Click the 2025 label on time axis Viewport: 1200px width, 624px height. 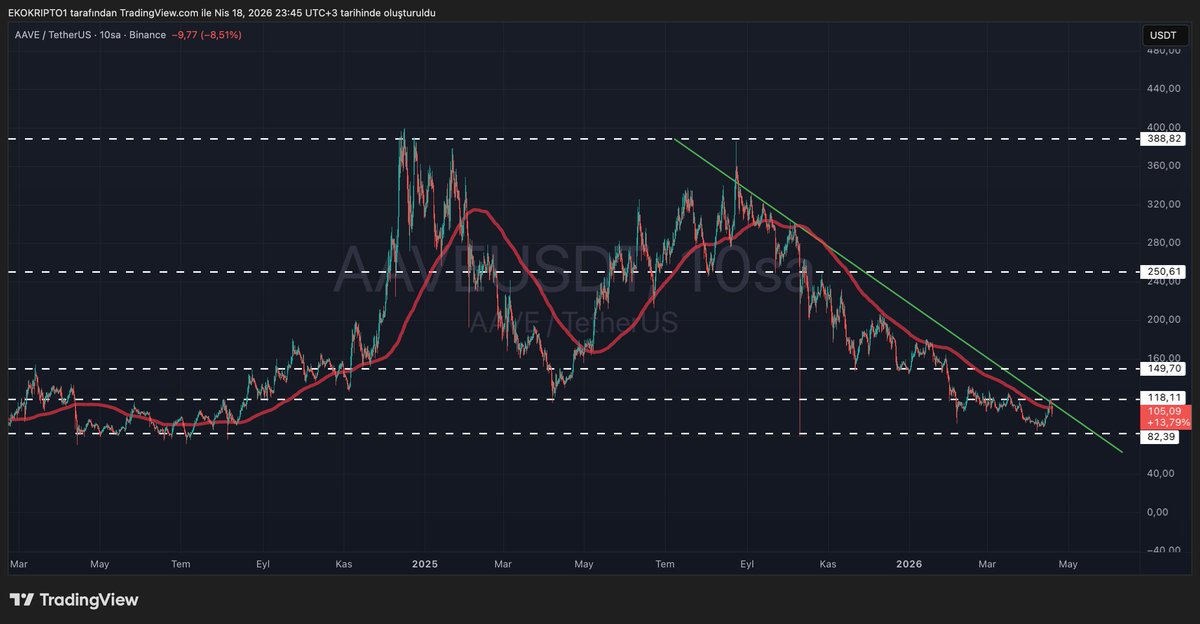(423, 564)
